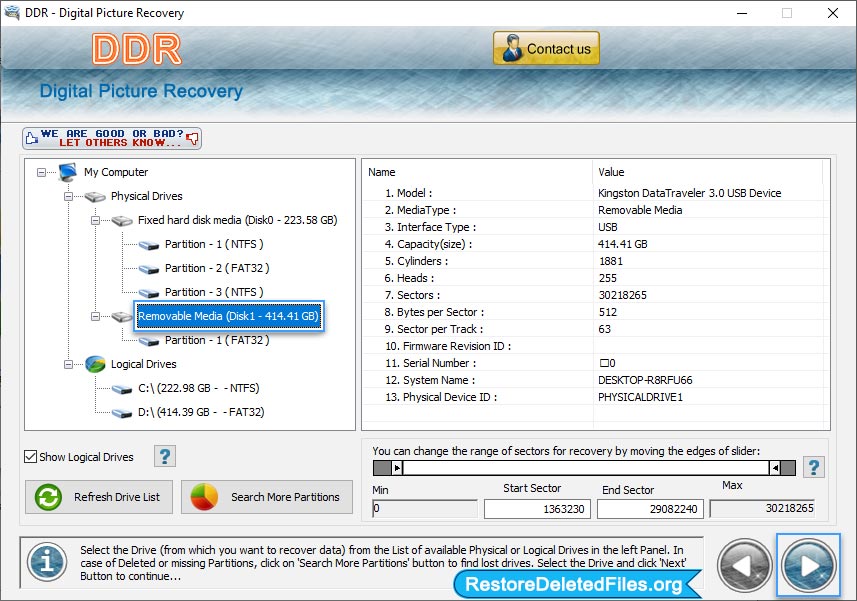Proceed with the Next arrow button
Screen dimensions: 857x601
808,566
